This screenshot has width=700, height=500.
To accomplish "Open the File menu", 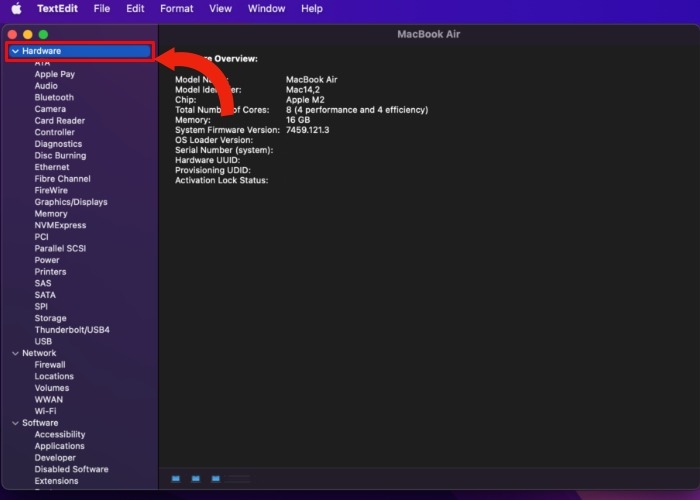I will click(102, 8).
